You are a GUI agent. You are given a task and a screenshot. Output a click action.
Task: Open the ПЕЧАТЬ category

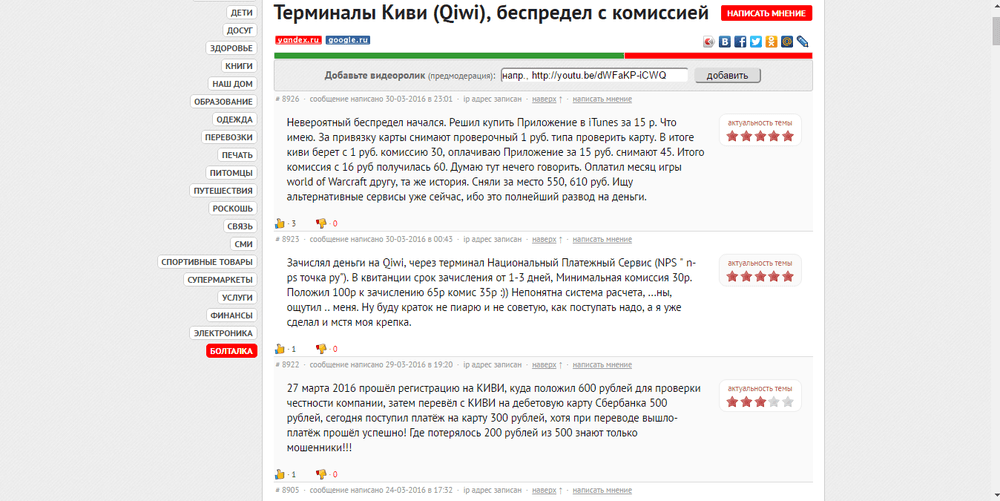[237, 156]
